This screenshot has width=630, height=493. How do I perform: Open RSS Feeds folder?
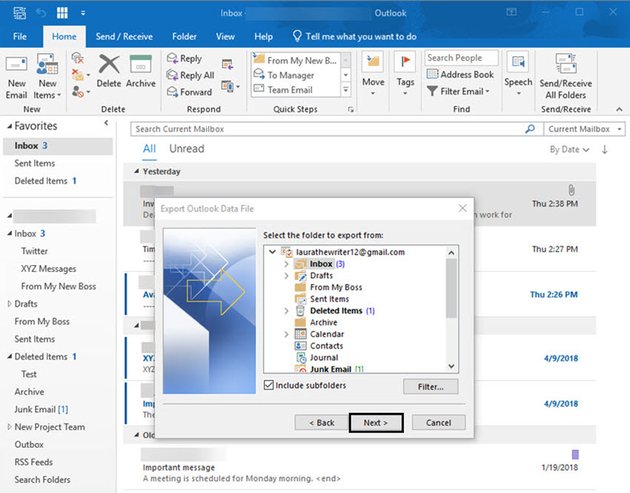click(x=34, y=462)
